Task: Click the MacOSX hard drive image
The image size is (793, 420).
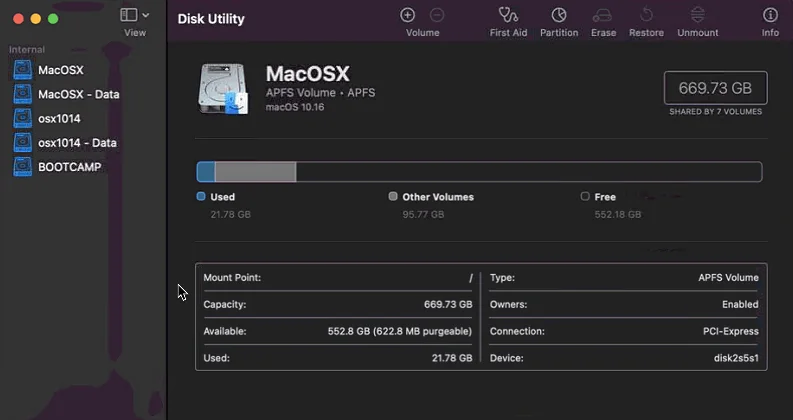Action: point(222,88)
